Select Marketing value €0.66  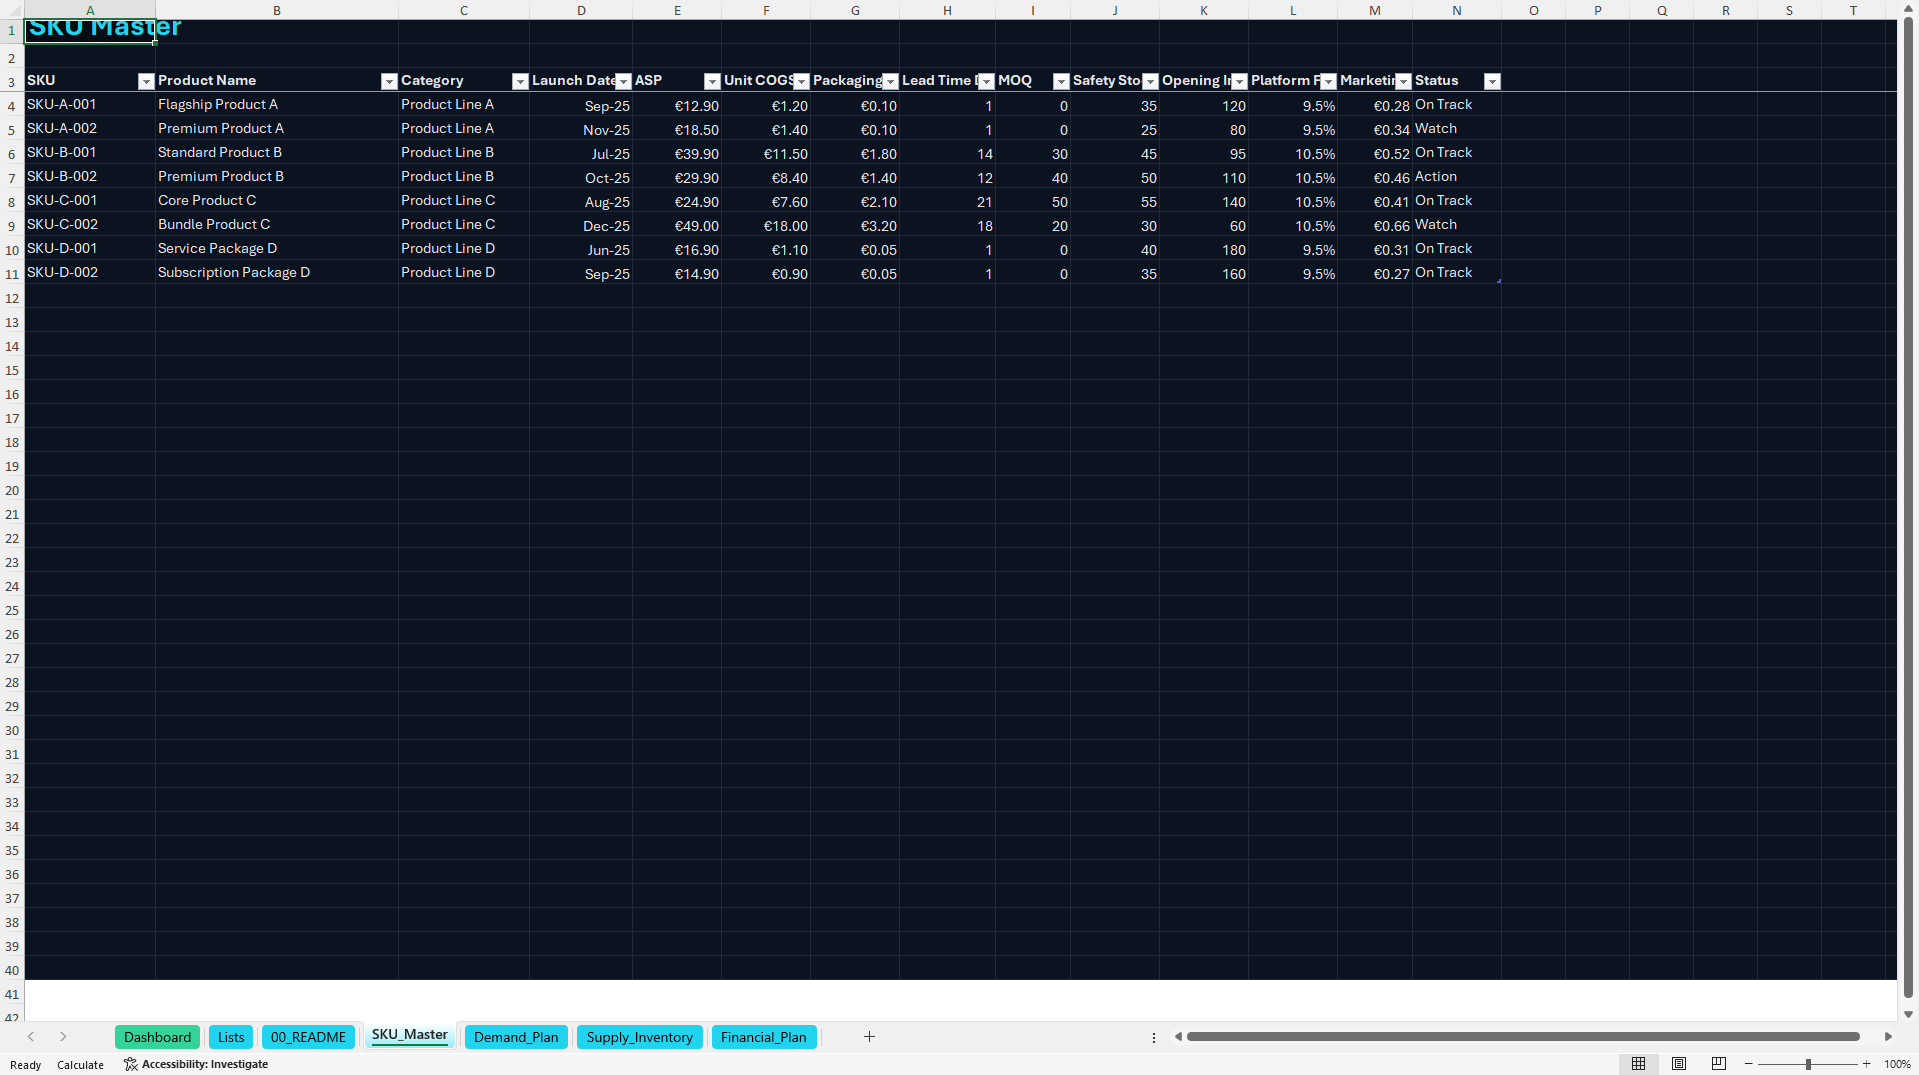1374,225
